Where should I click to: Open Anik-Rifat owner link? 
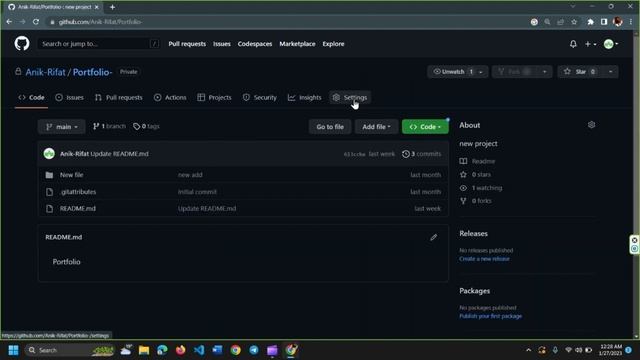[45, 72]
